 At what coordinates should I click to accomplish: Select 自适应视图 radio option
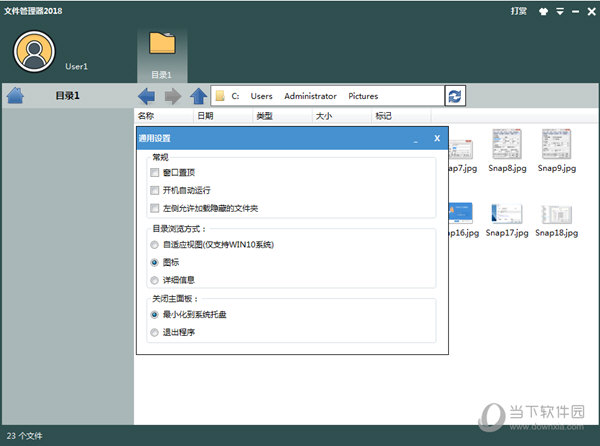click(154, 244)
